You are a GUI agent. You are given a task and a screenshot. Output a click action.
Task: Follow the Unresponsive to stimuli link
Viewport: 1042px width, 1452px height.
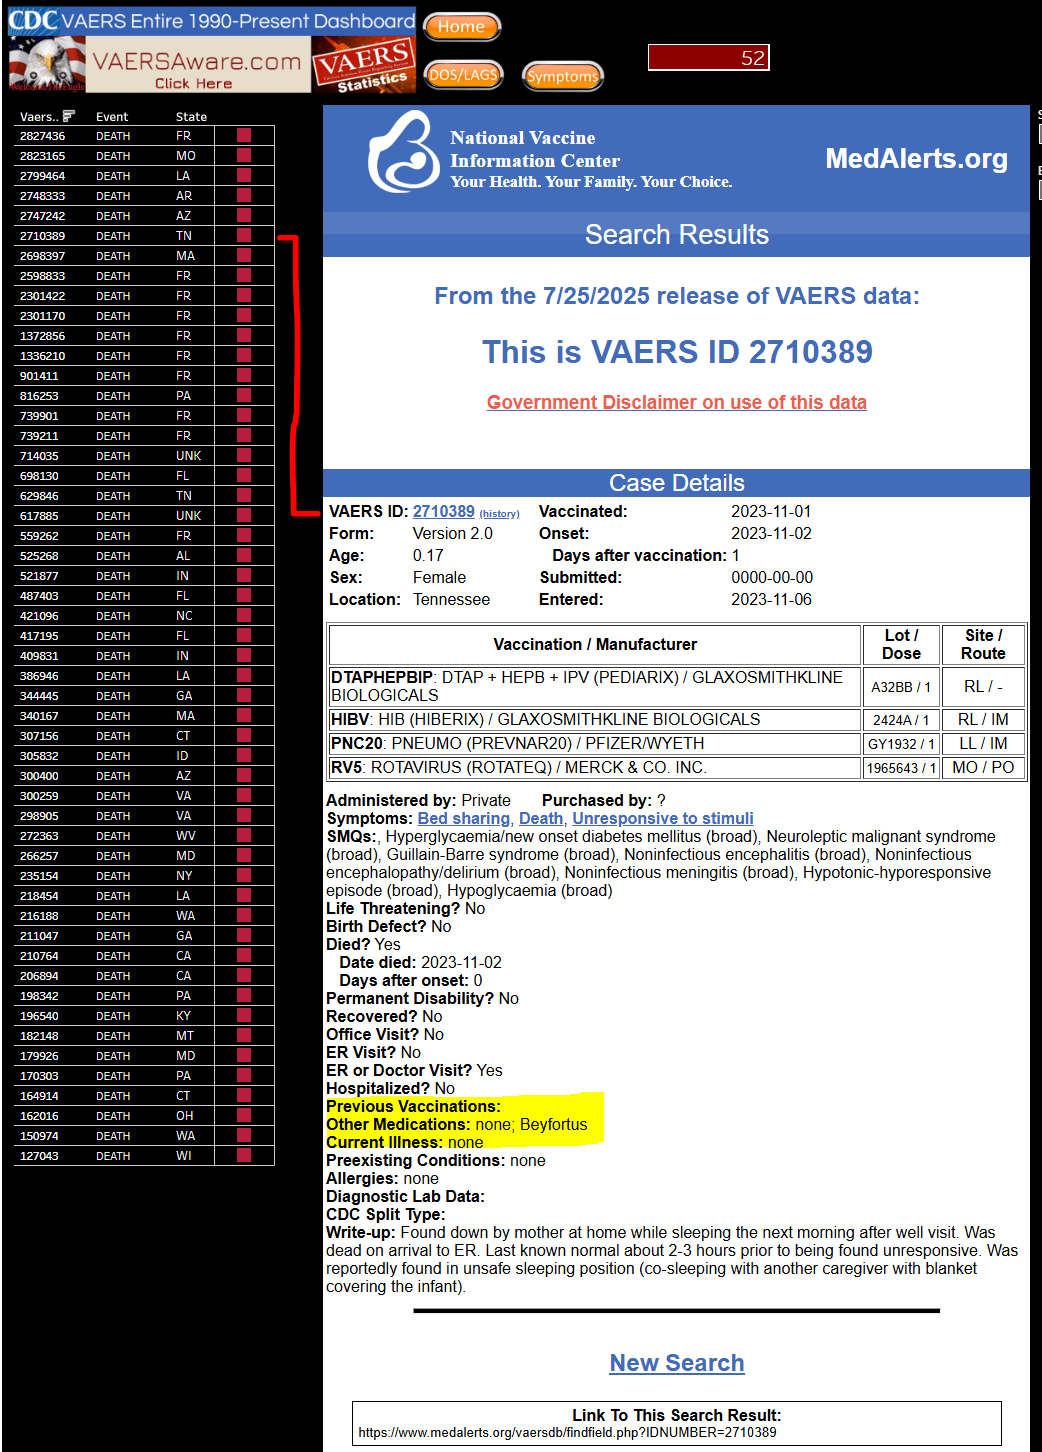click(663, 818)
